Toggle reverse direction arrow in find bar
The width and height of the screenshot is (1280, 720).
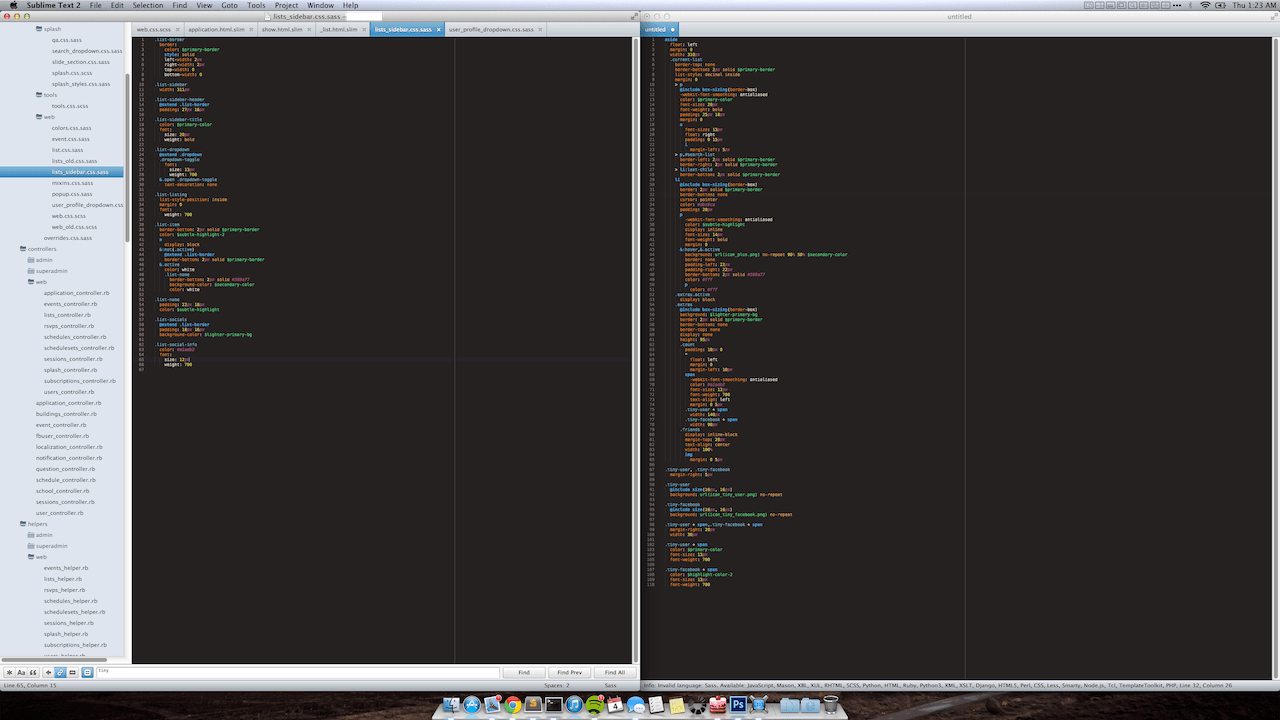pos(48,672)
